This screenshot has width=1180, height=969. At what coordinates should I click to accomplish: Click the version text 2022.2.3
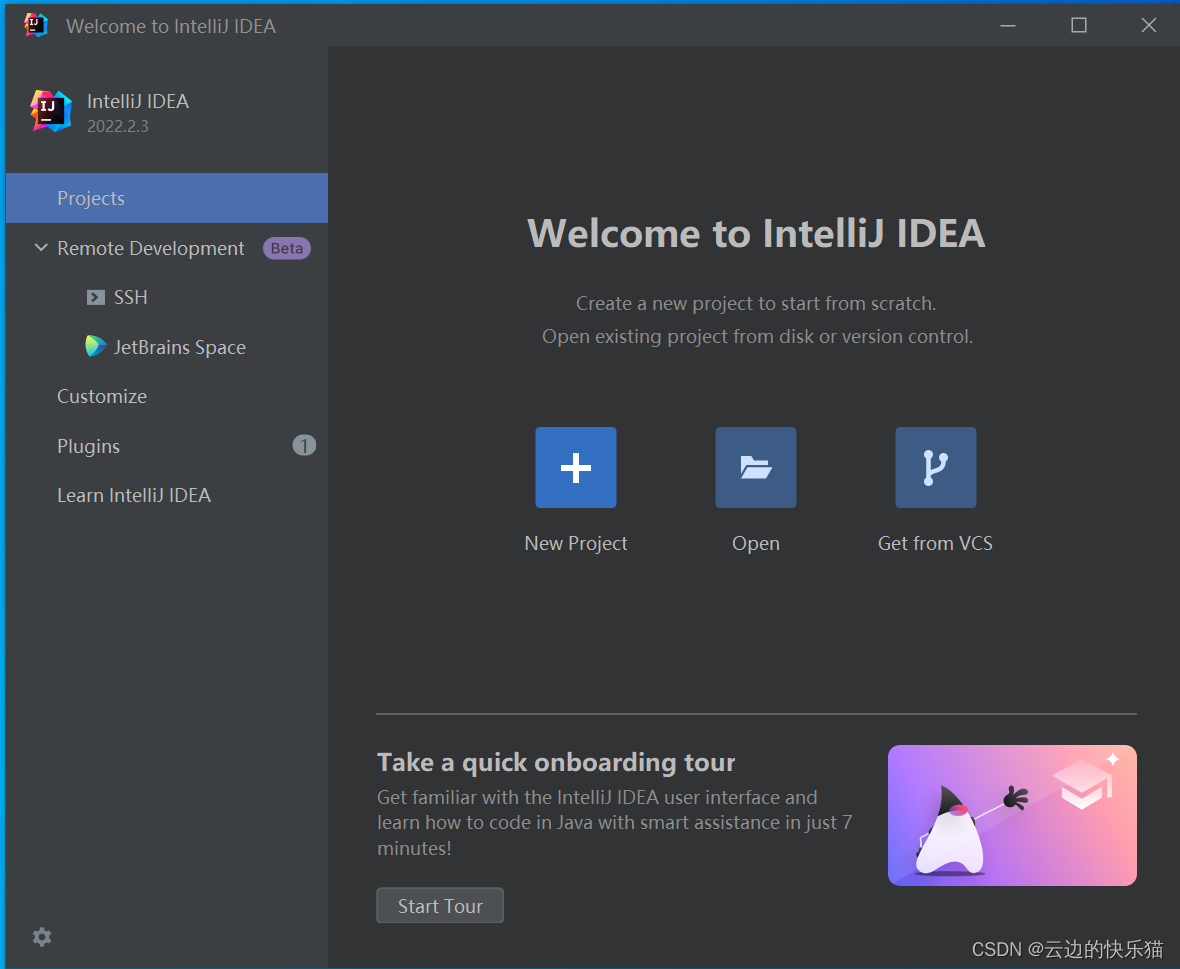(x=118, y=126)
